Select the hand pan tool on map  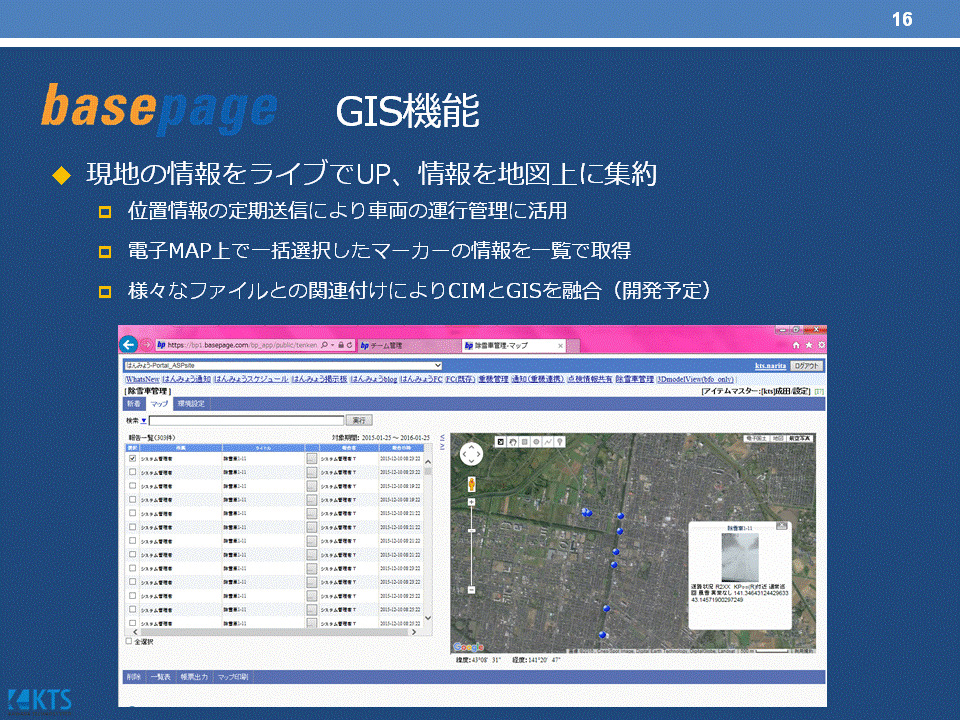(511, 440)
